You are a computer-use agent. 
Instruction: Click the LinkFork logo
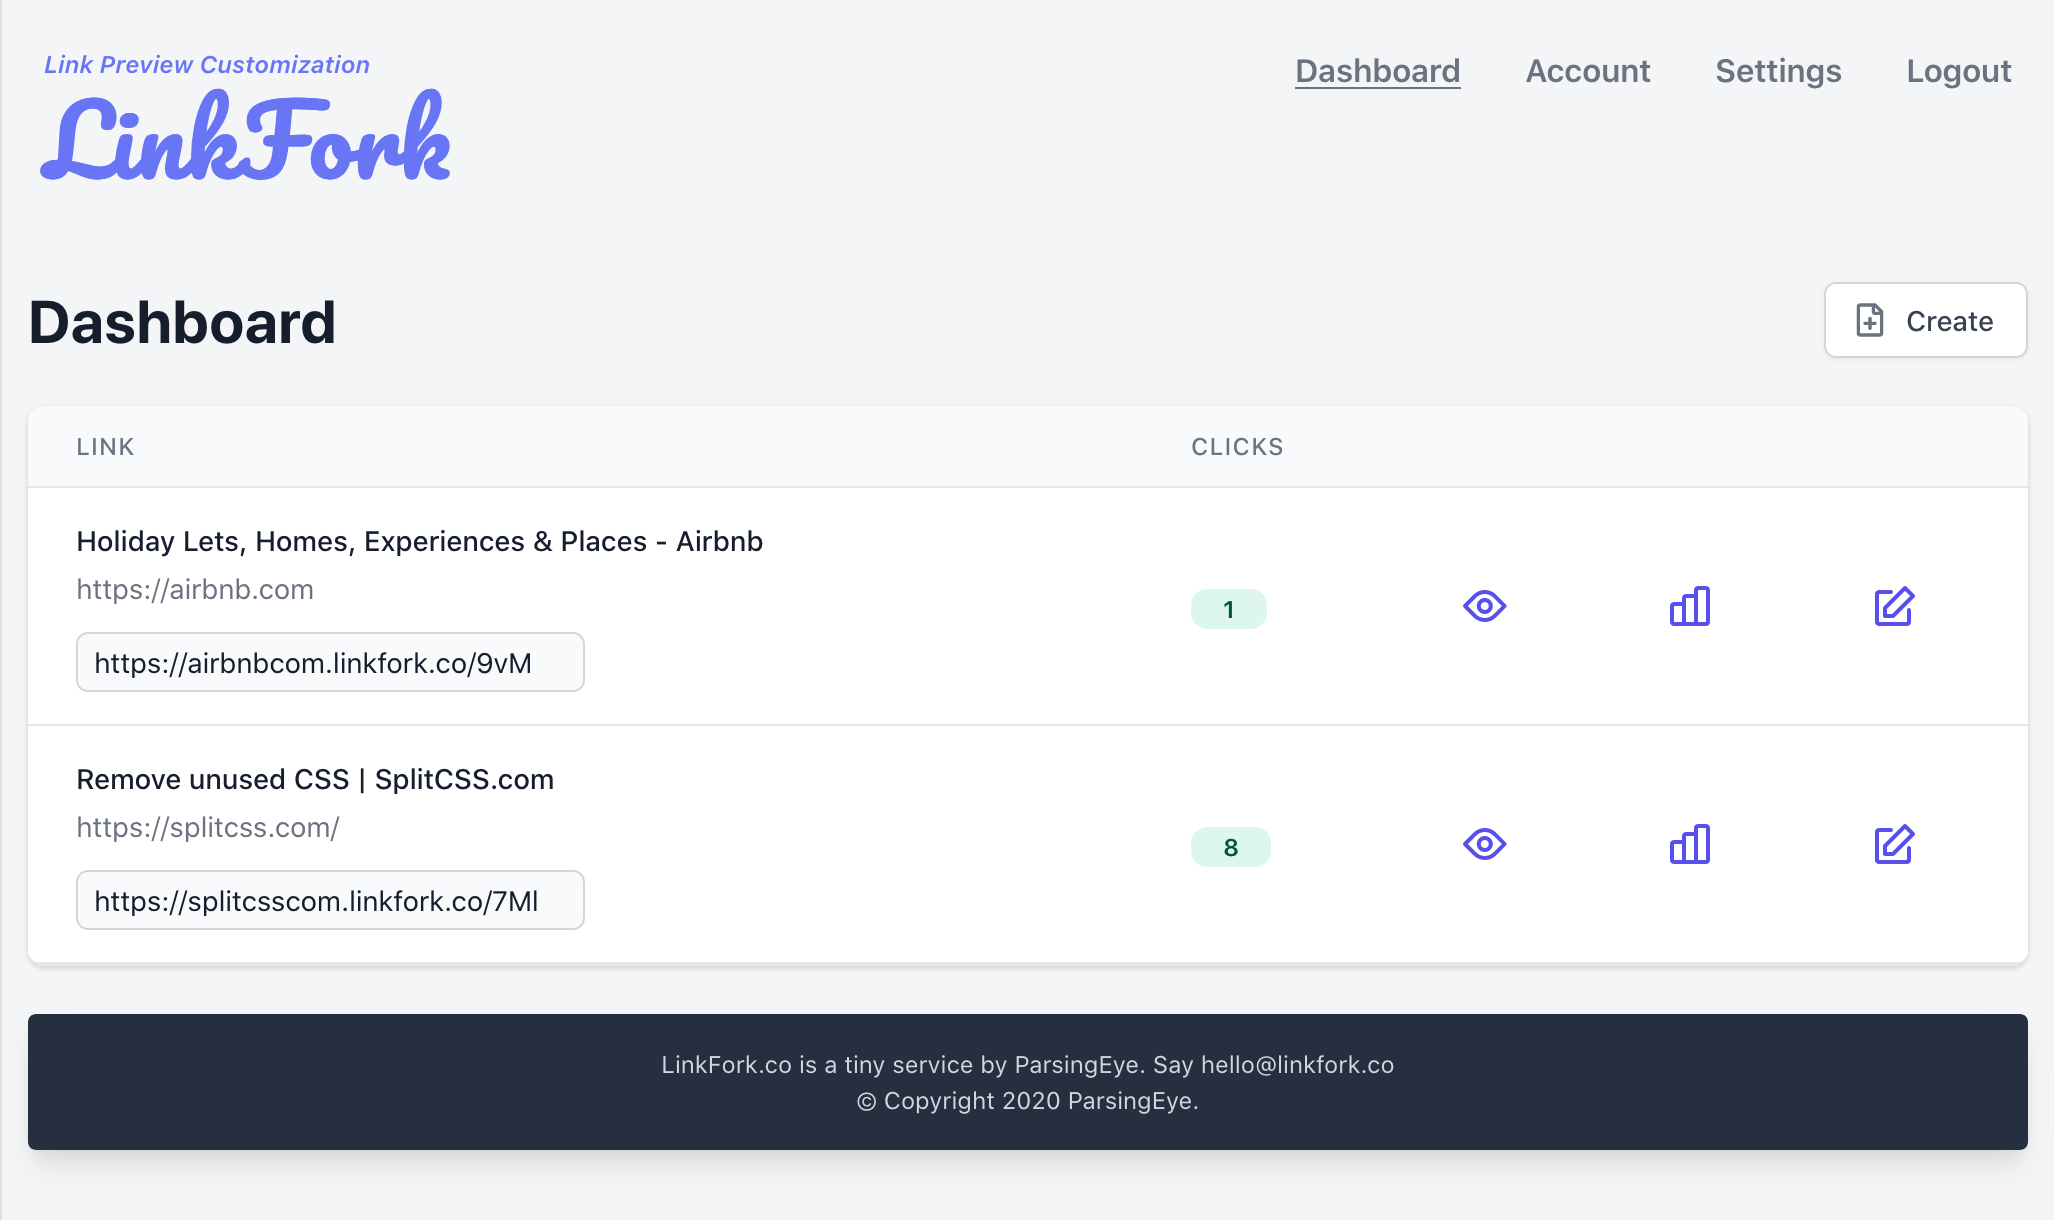[x=245, y=138]
